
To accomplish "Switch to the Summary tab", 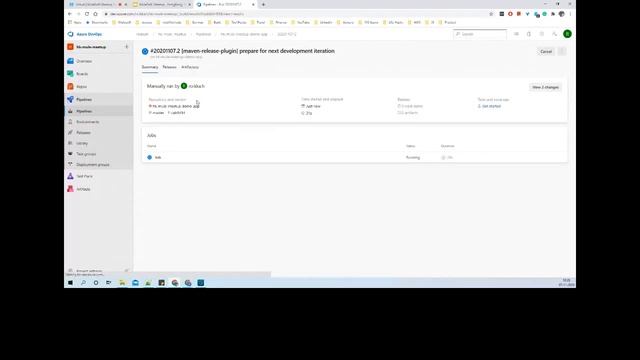I will pyautogui.click(x=150, y=67).
